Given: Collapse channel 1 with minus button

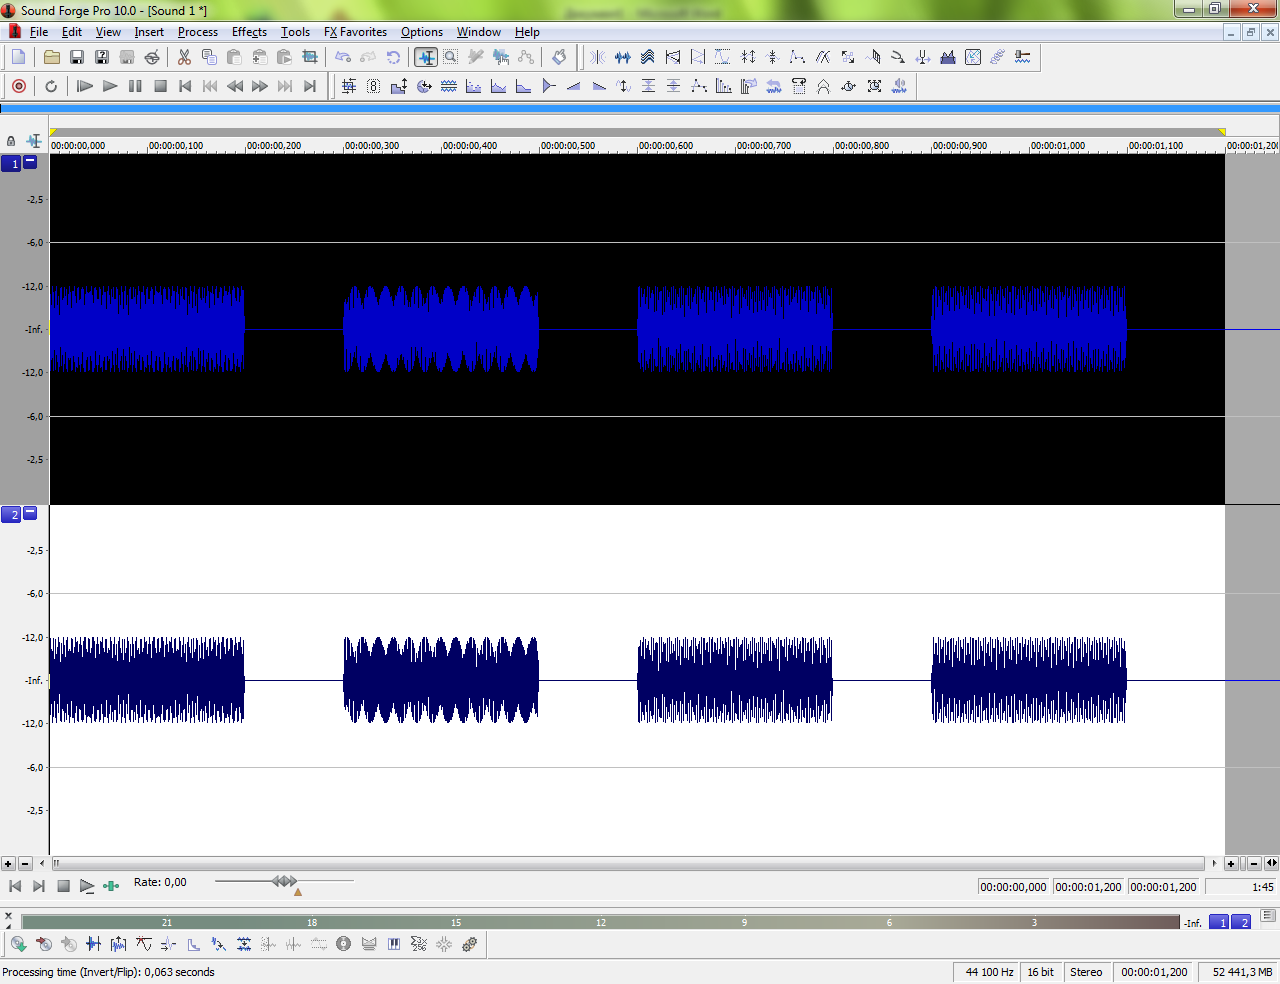Looking at the screenshot, I should 30,162.
